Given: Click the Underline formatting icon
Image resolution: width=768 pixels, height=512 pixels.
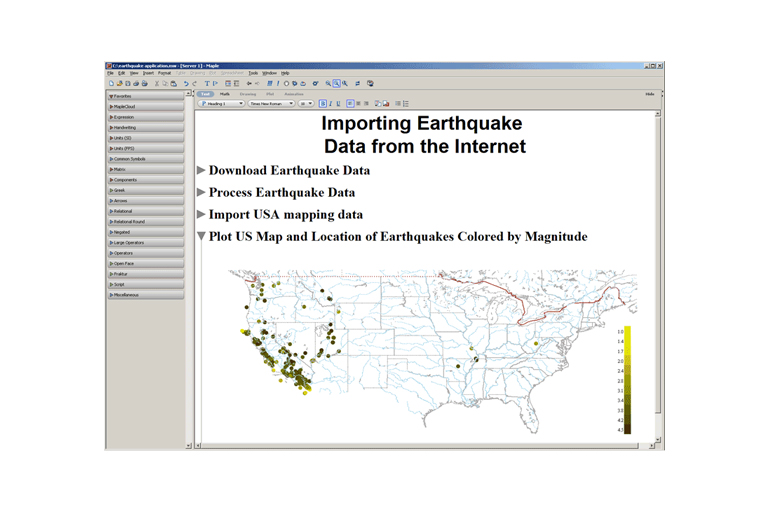Looking at the screenshot, I should (338, 103).
